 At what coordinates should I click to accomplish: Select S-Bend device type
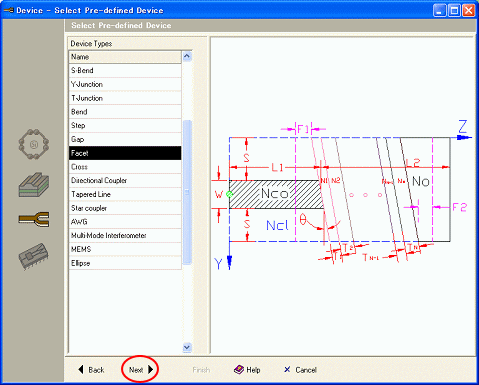(125, 71)
